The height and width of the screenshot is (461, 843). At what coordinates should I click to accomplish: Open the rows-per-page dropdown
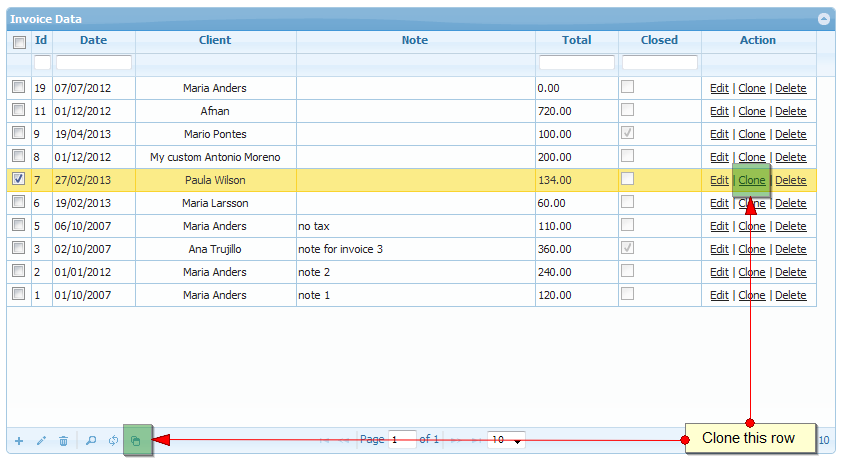506,440
